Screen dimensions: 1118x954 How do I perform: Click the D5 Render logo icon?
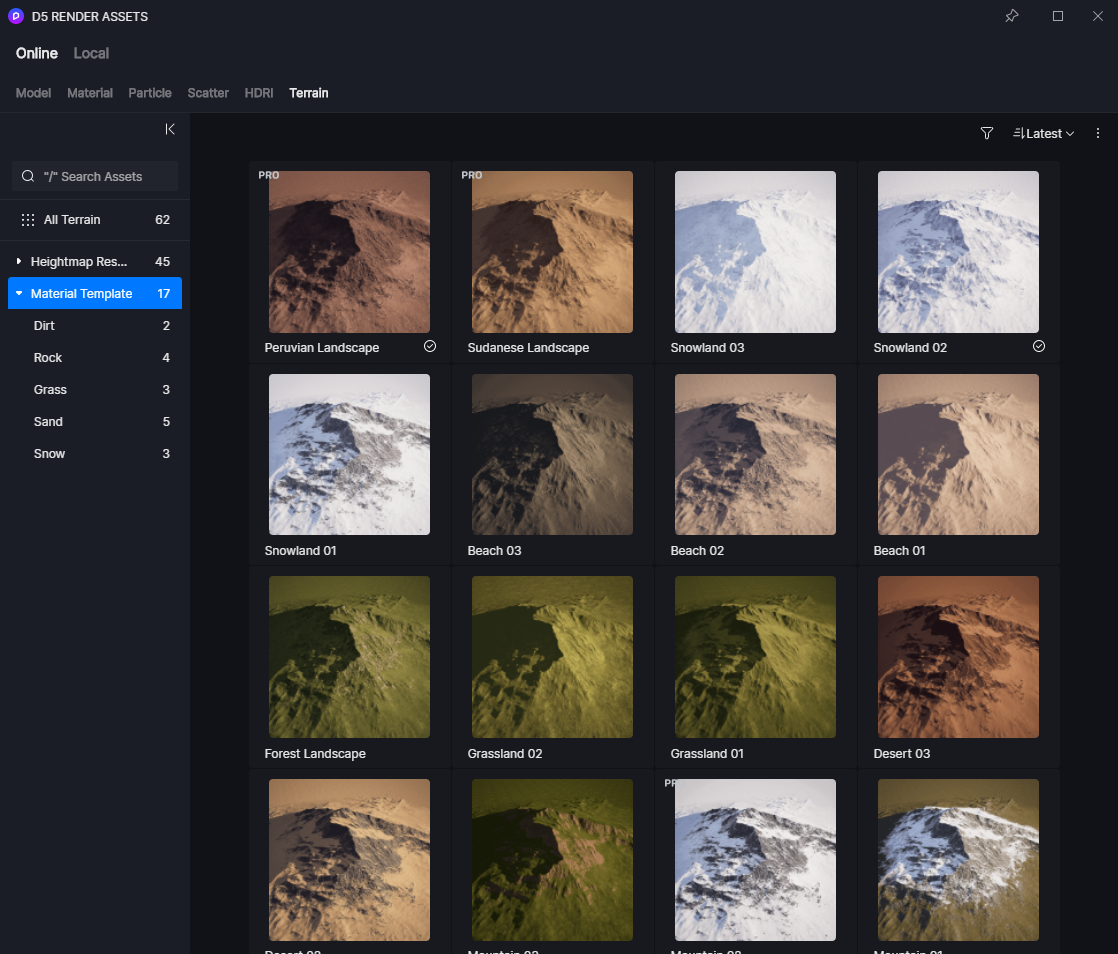pyautogui.click(x=15, y=16)
